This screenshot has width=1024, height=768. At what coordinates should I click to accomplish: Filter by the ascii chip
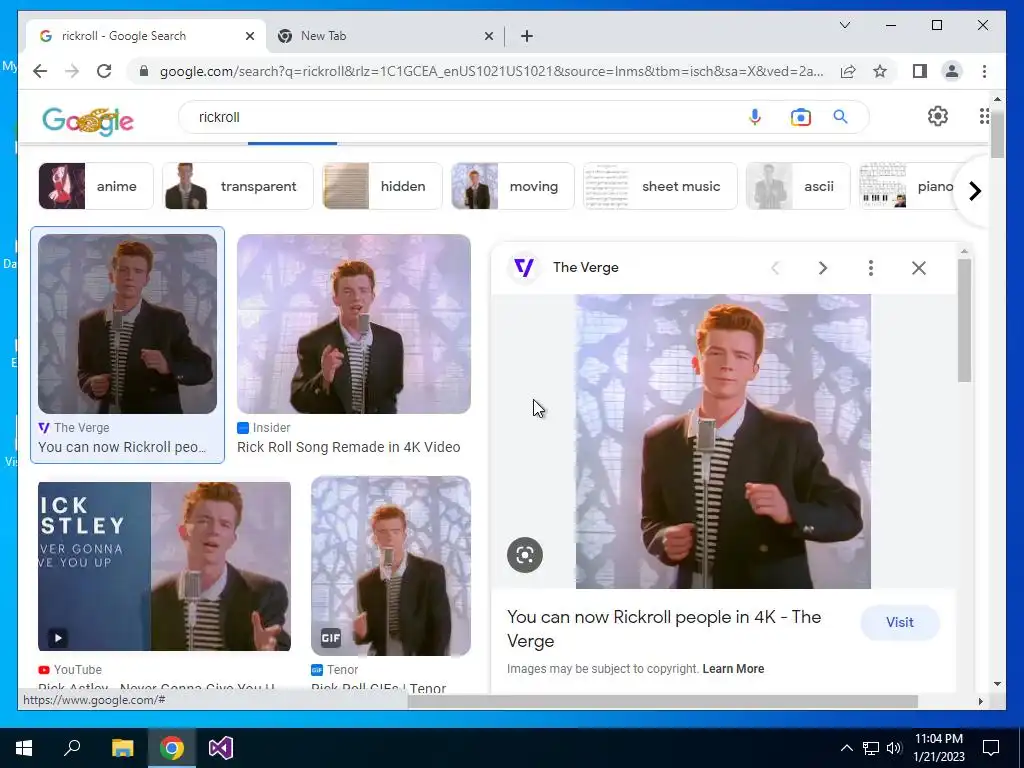point(798,186)
